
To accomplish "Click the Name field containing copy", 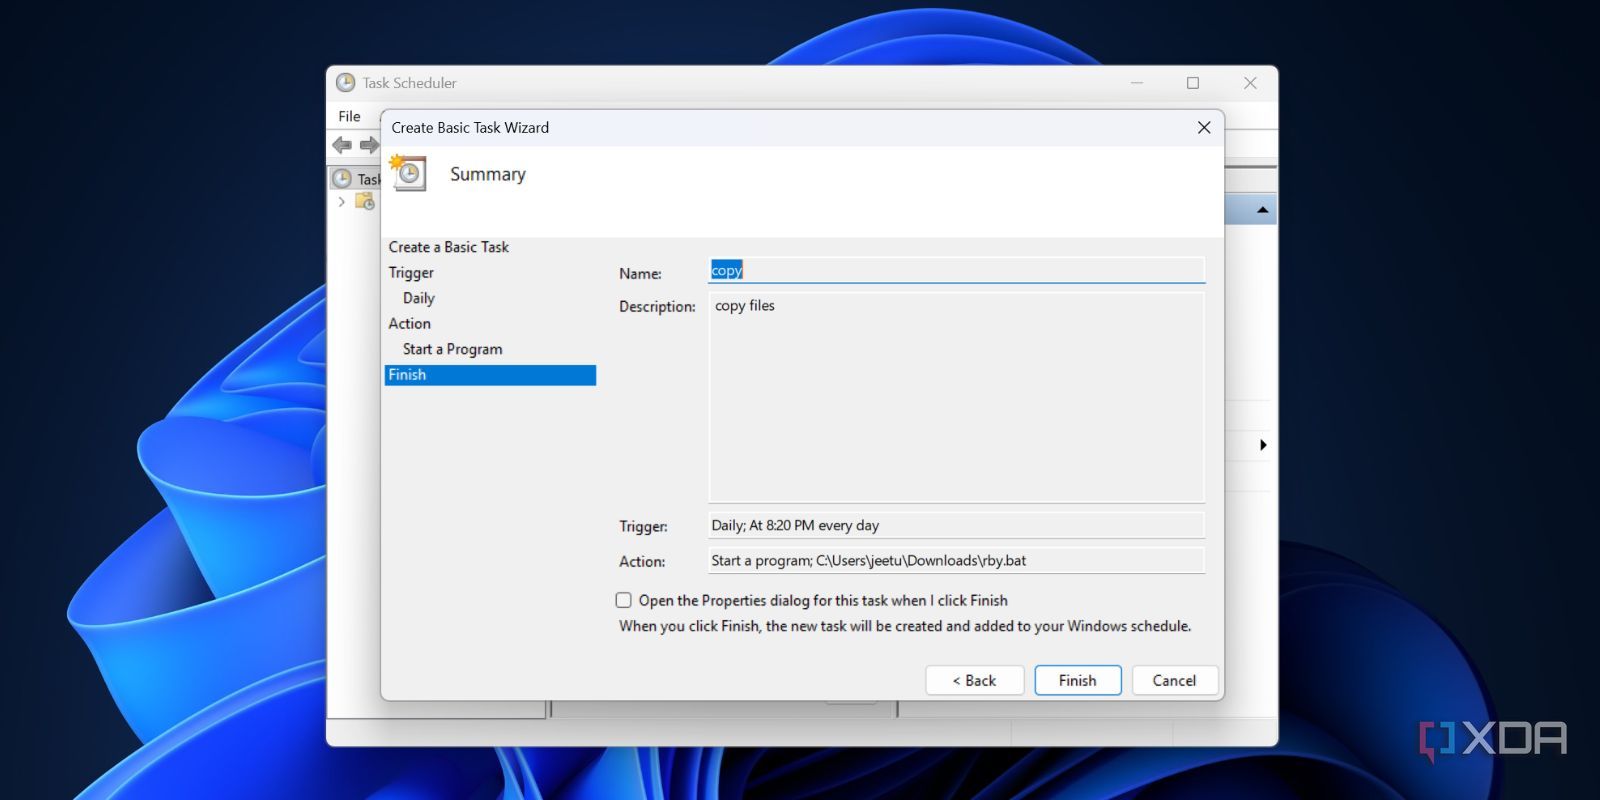I will [x=956, y=270].
